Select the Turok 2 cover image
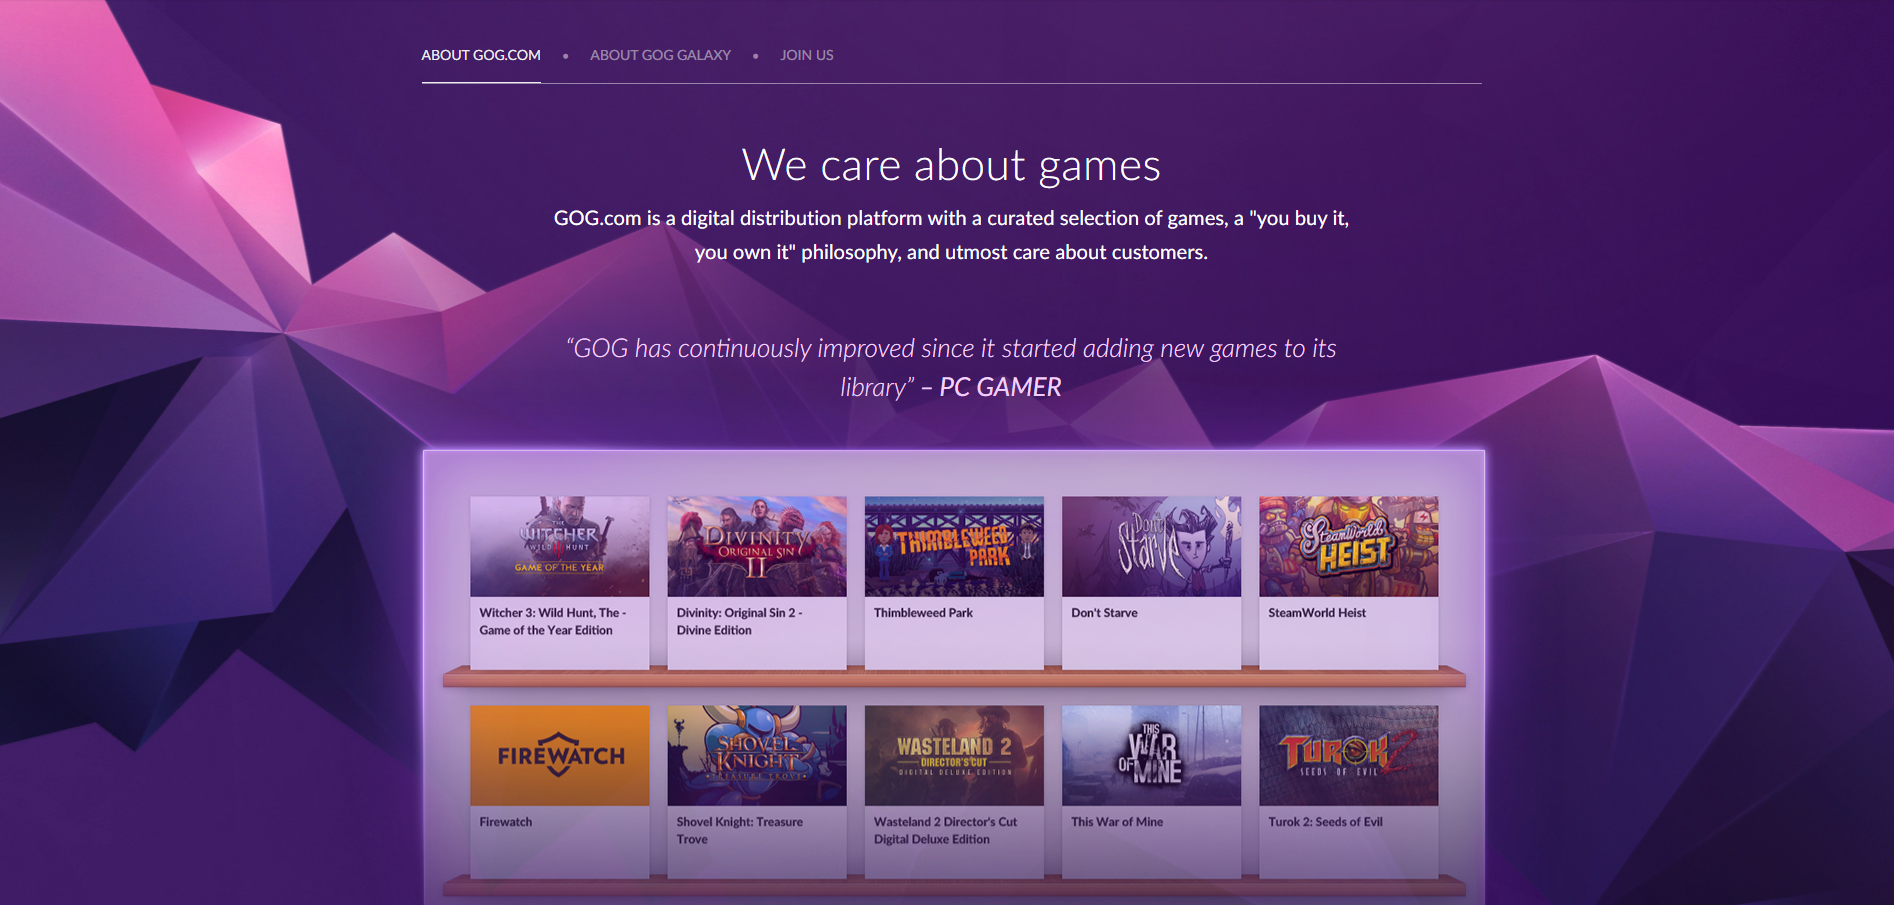This screenshot has height=905, width=1894. coord(1348,755)
